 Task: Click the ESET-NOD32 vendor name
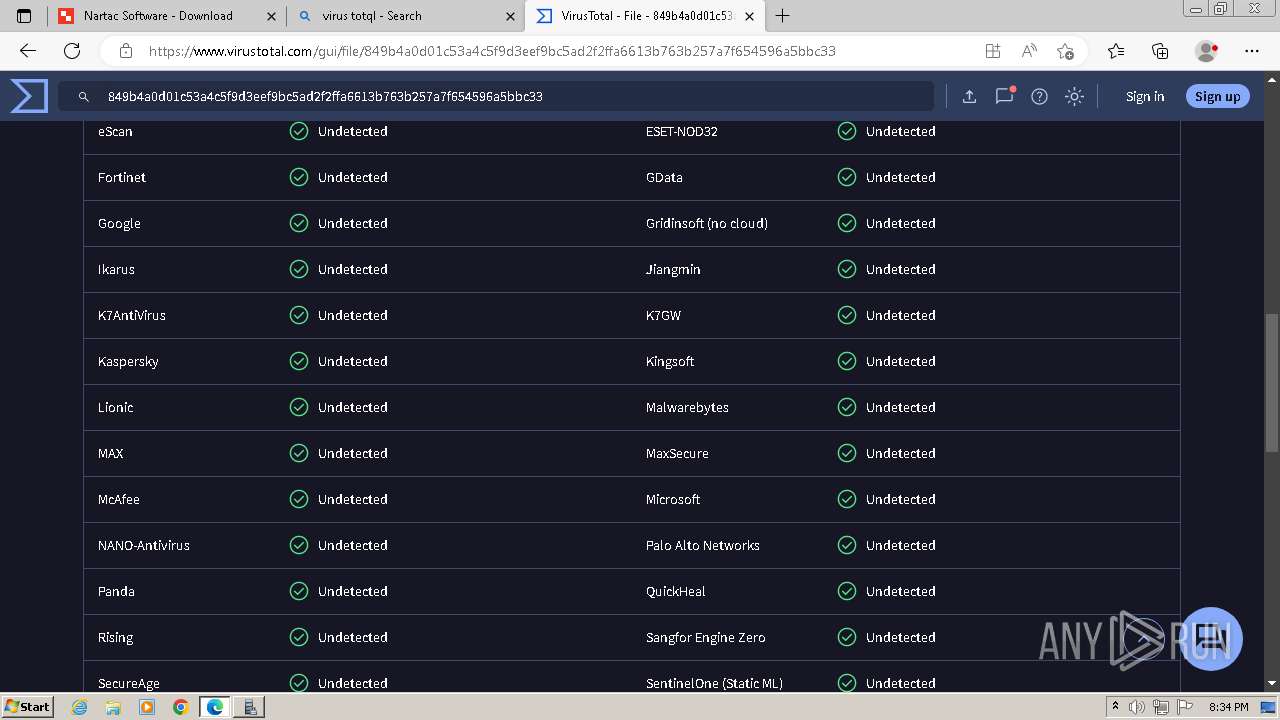click(682, 131)
